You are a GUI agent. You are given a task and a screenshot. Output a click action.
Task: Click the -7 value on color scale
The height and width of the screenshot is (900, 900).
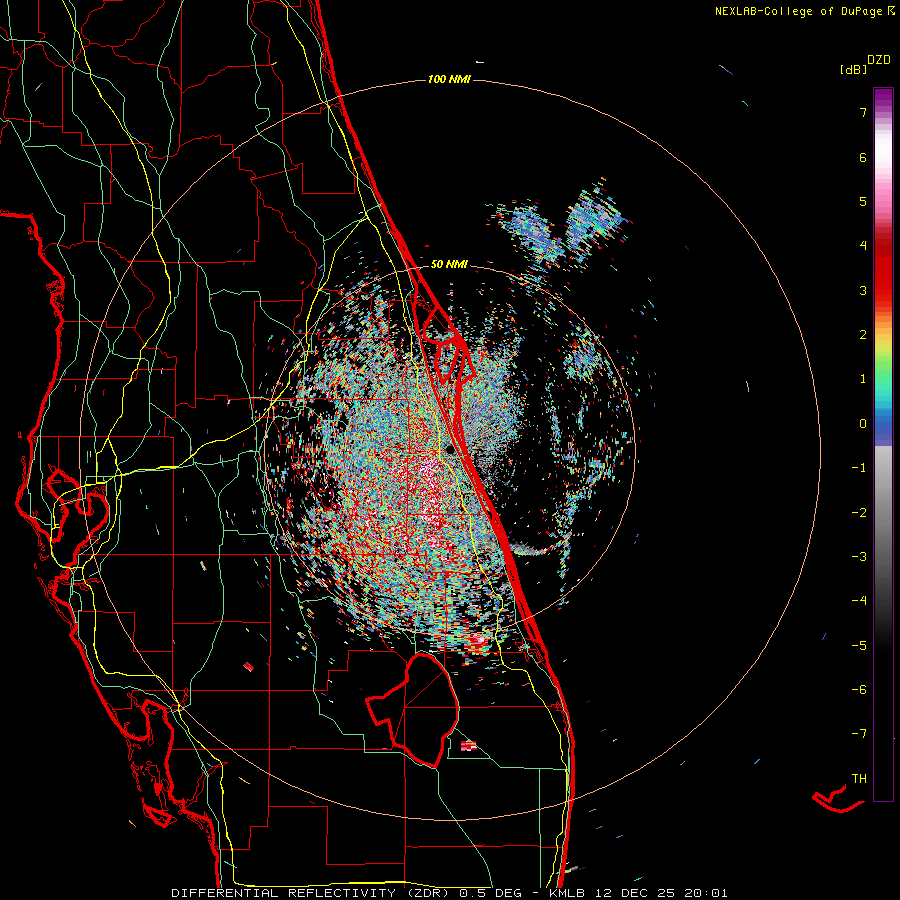859,734
